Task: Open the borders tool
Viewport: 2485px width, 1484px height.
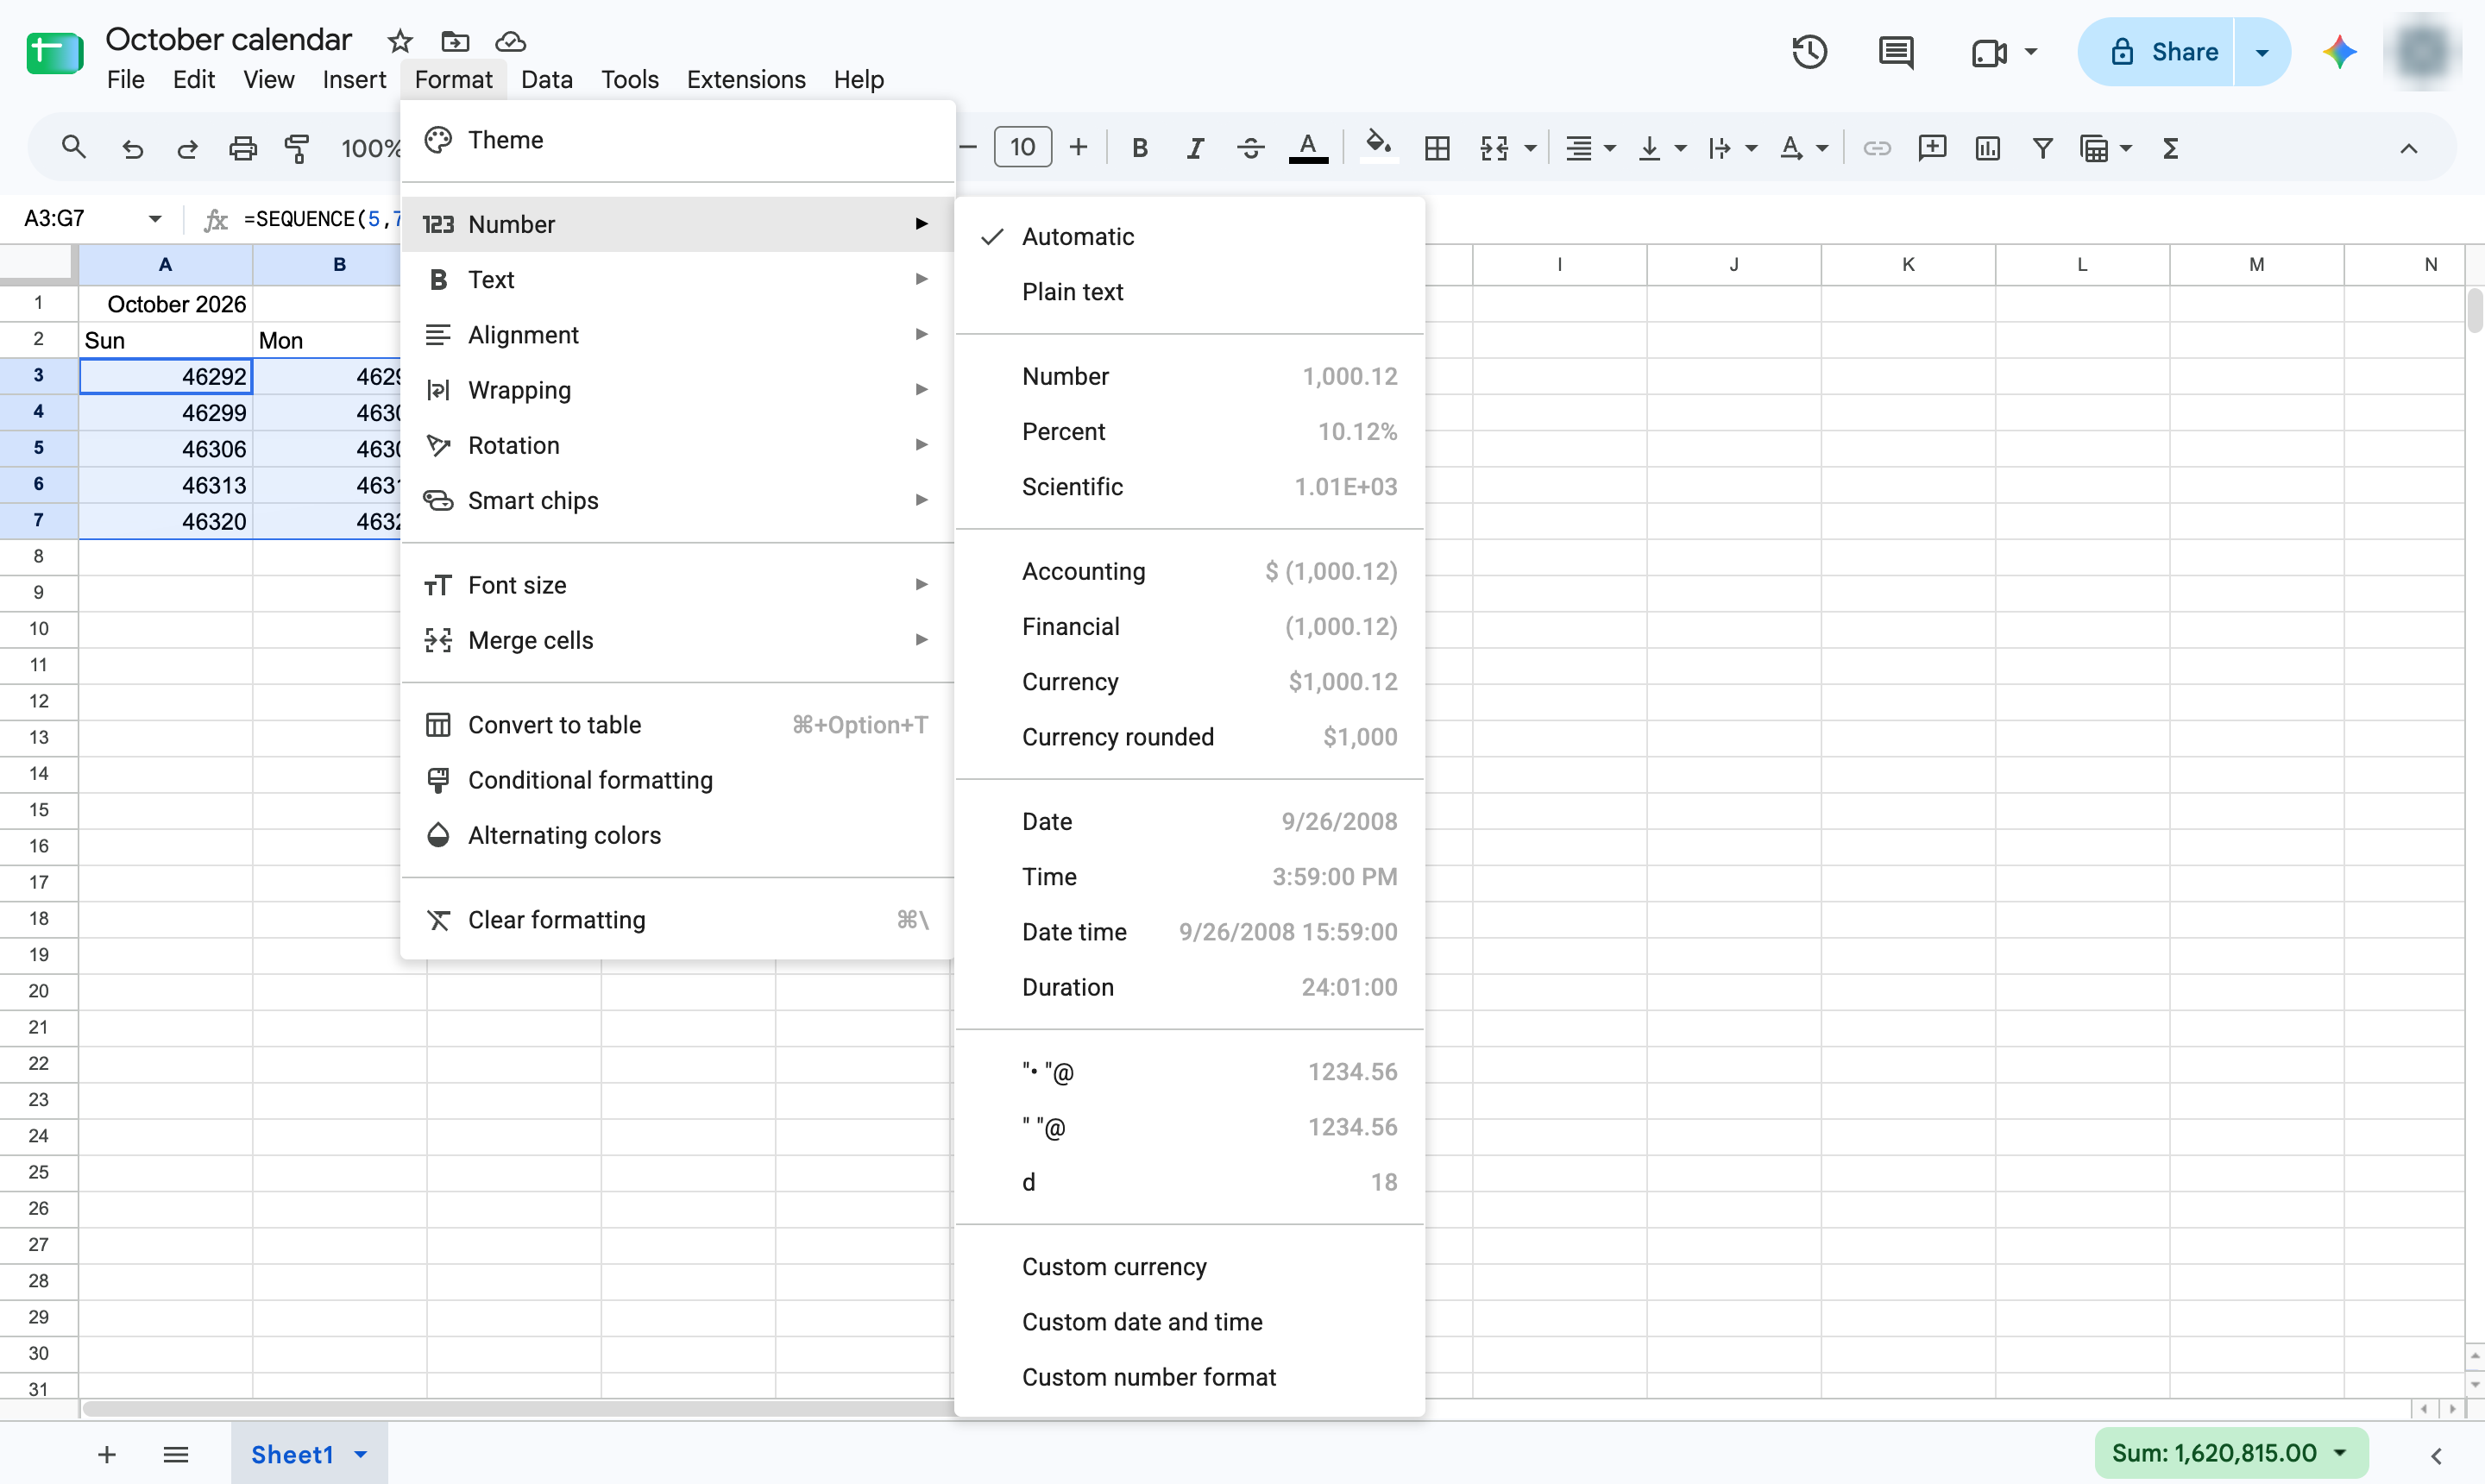Action: click(x=1437, y=149)
